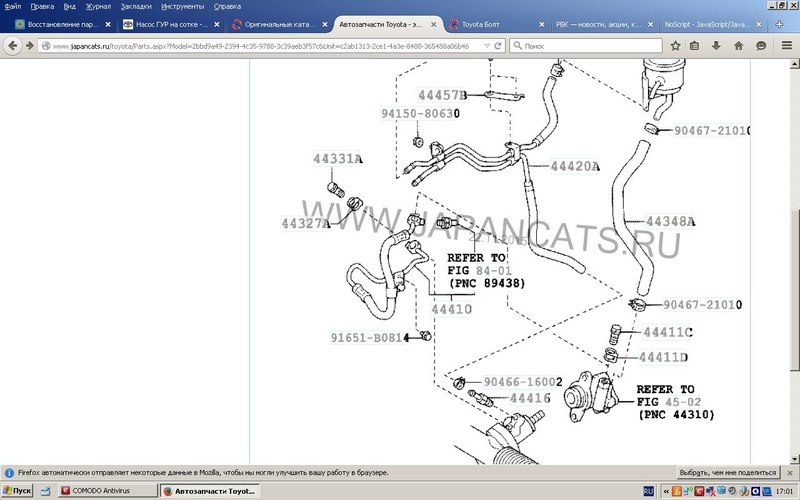Viewport: 800px width, 500px height.
Task: Open the smiley chat icon in toolbar
Action: tap(762, 45)
